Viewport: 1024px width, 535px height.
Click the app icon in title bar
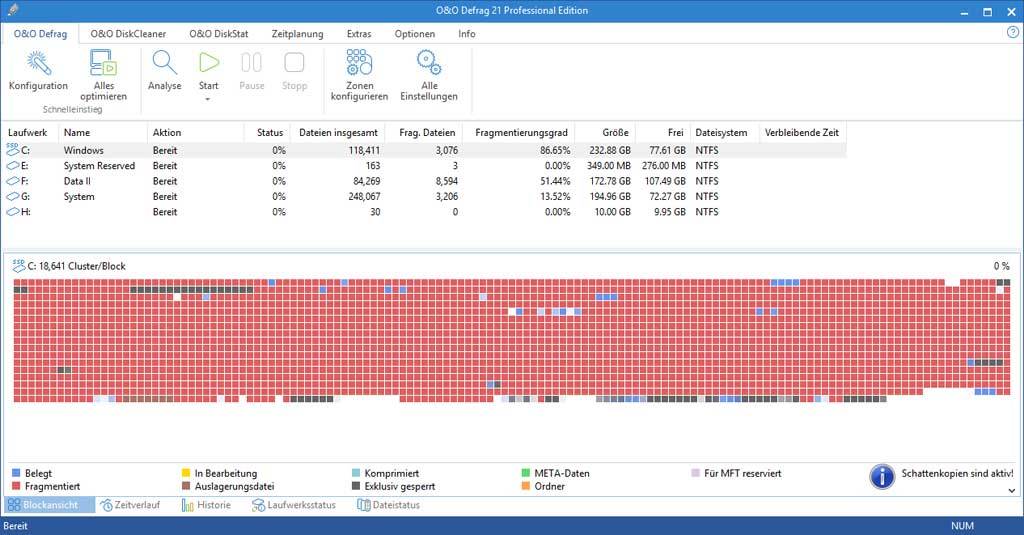pyautogui.click(x=13, y=10)
